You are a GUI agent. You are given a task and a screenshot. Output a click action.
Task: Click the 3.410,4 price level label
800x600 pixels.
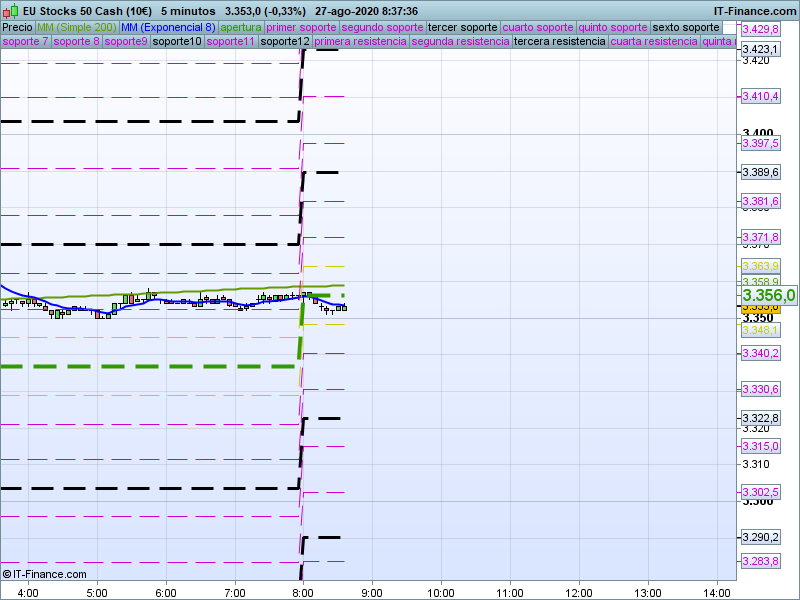[x=760, y=96]
